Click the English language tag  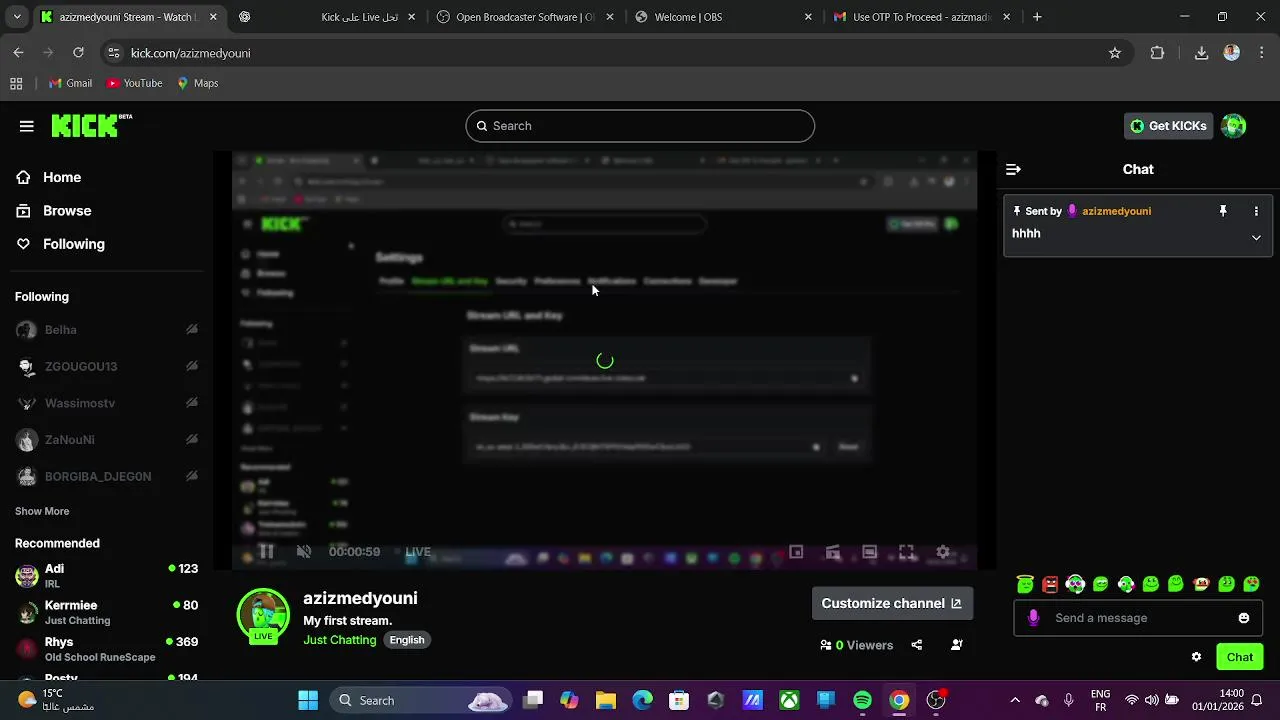407,640
